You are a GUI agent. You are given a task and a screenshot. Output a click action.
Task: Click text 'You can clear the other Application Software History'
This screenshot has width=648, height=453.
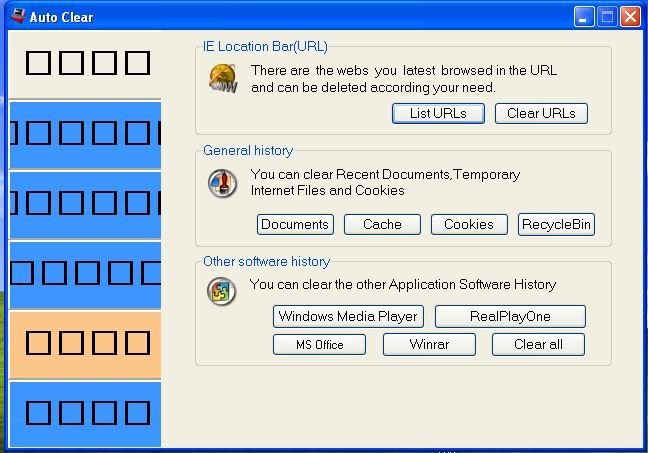[x=403, y=284]
